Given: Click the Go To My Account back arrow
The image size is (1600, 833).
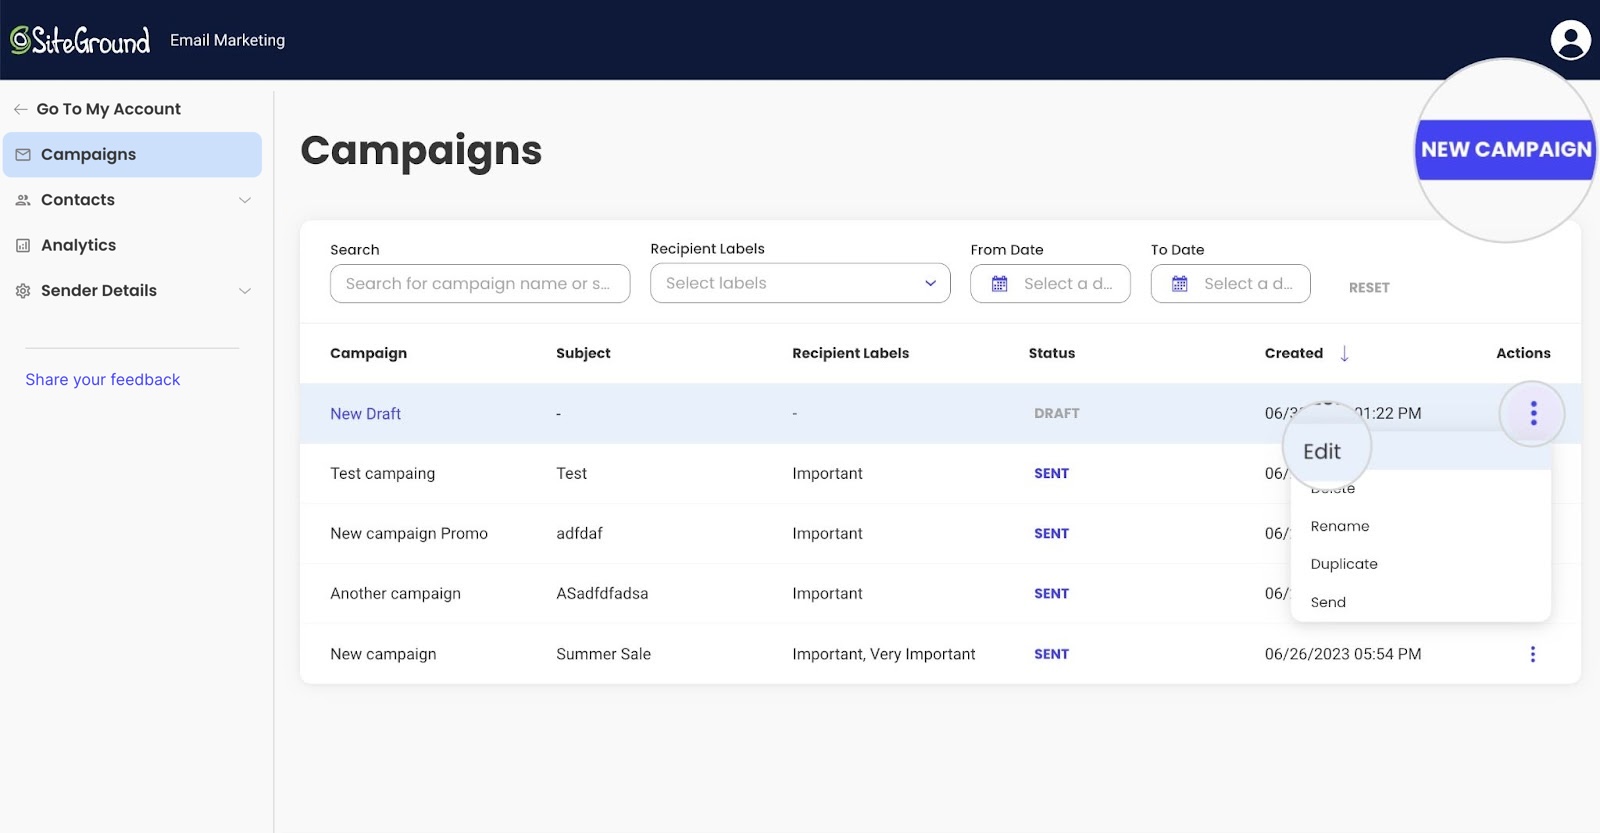Looking at the screenshot, I should (x=20, y=109).
